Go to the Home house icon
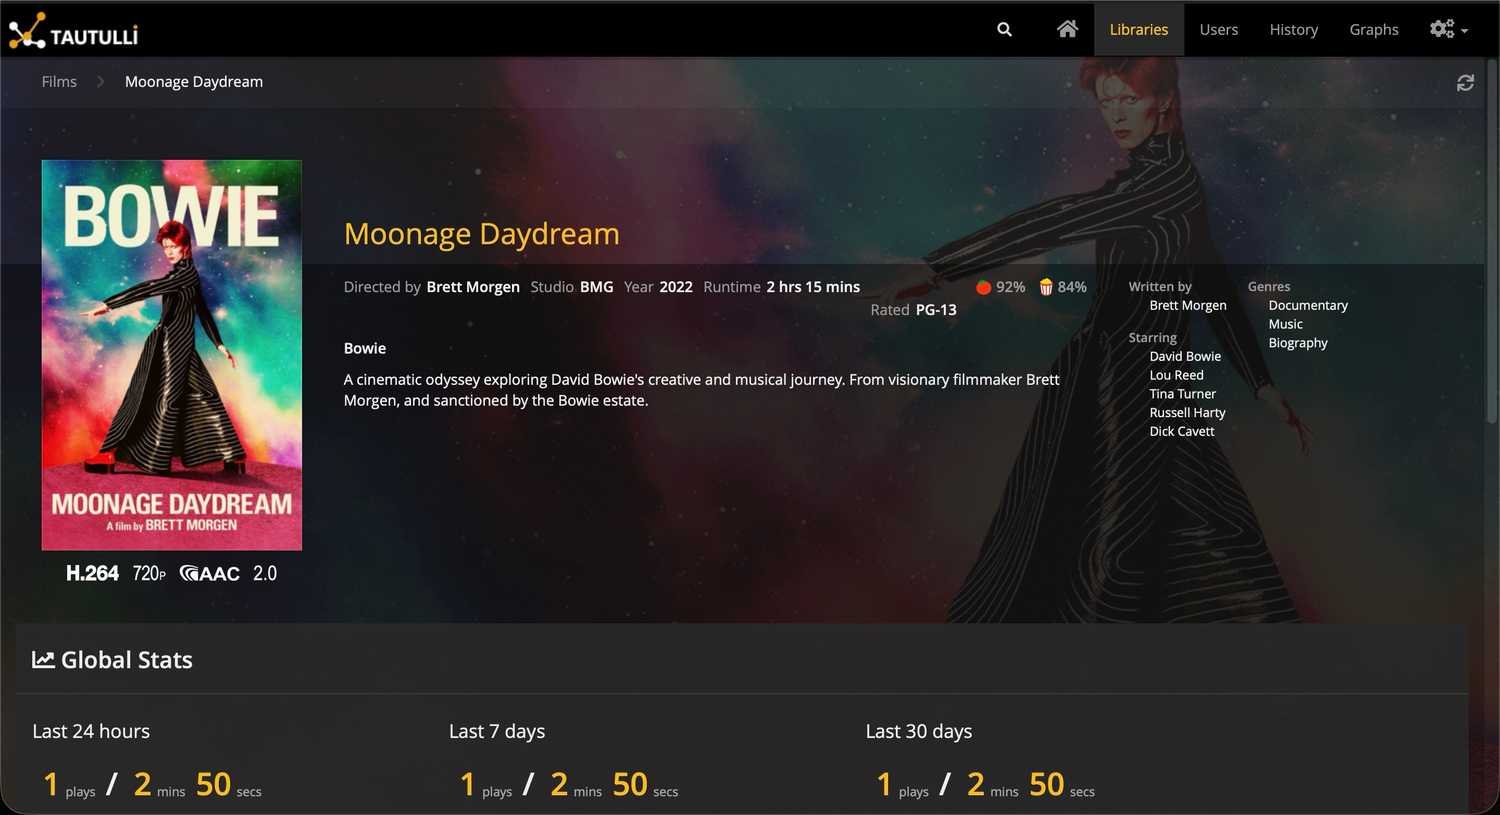1500x815 pixels. 1067,29
